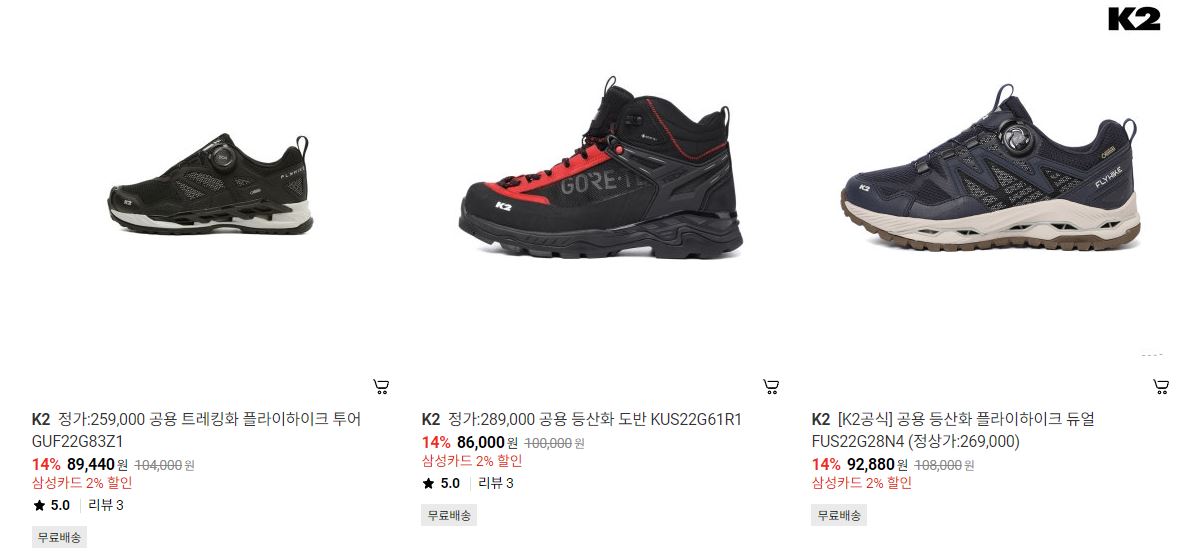The image size is (1188, 554).
Task: Open product title ending GUF22G83Z1
Action: coord(196,430)
